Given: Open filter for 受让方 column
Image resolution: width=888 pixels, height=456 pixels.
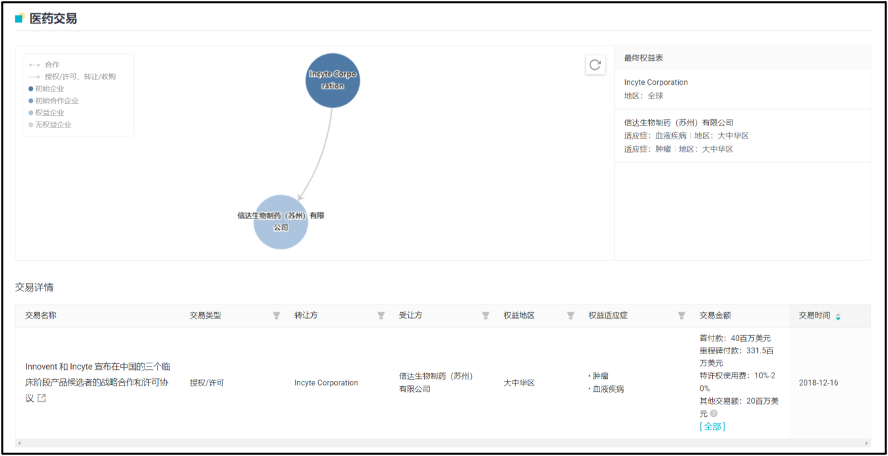Looking at the screenshot, I should tap(485, 316).
